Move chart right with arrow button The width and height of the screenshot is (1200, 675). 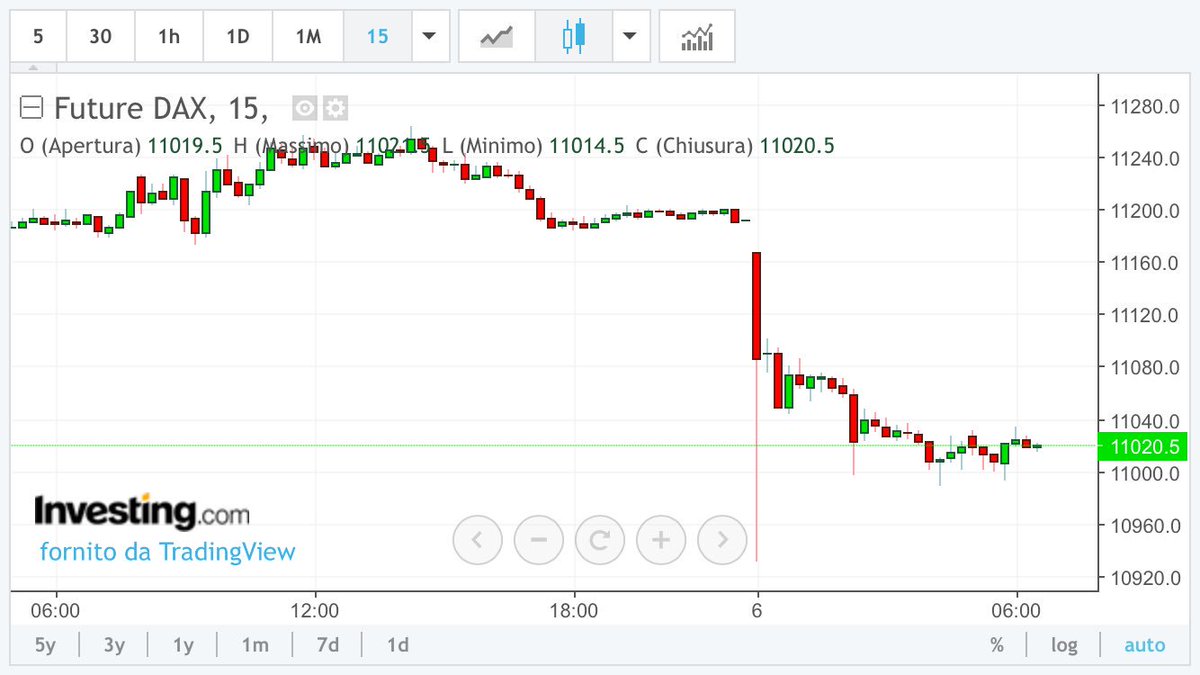click(721, 541)
